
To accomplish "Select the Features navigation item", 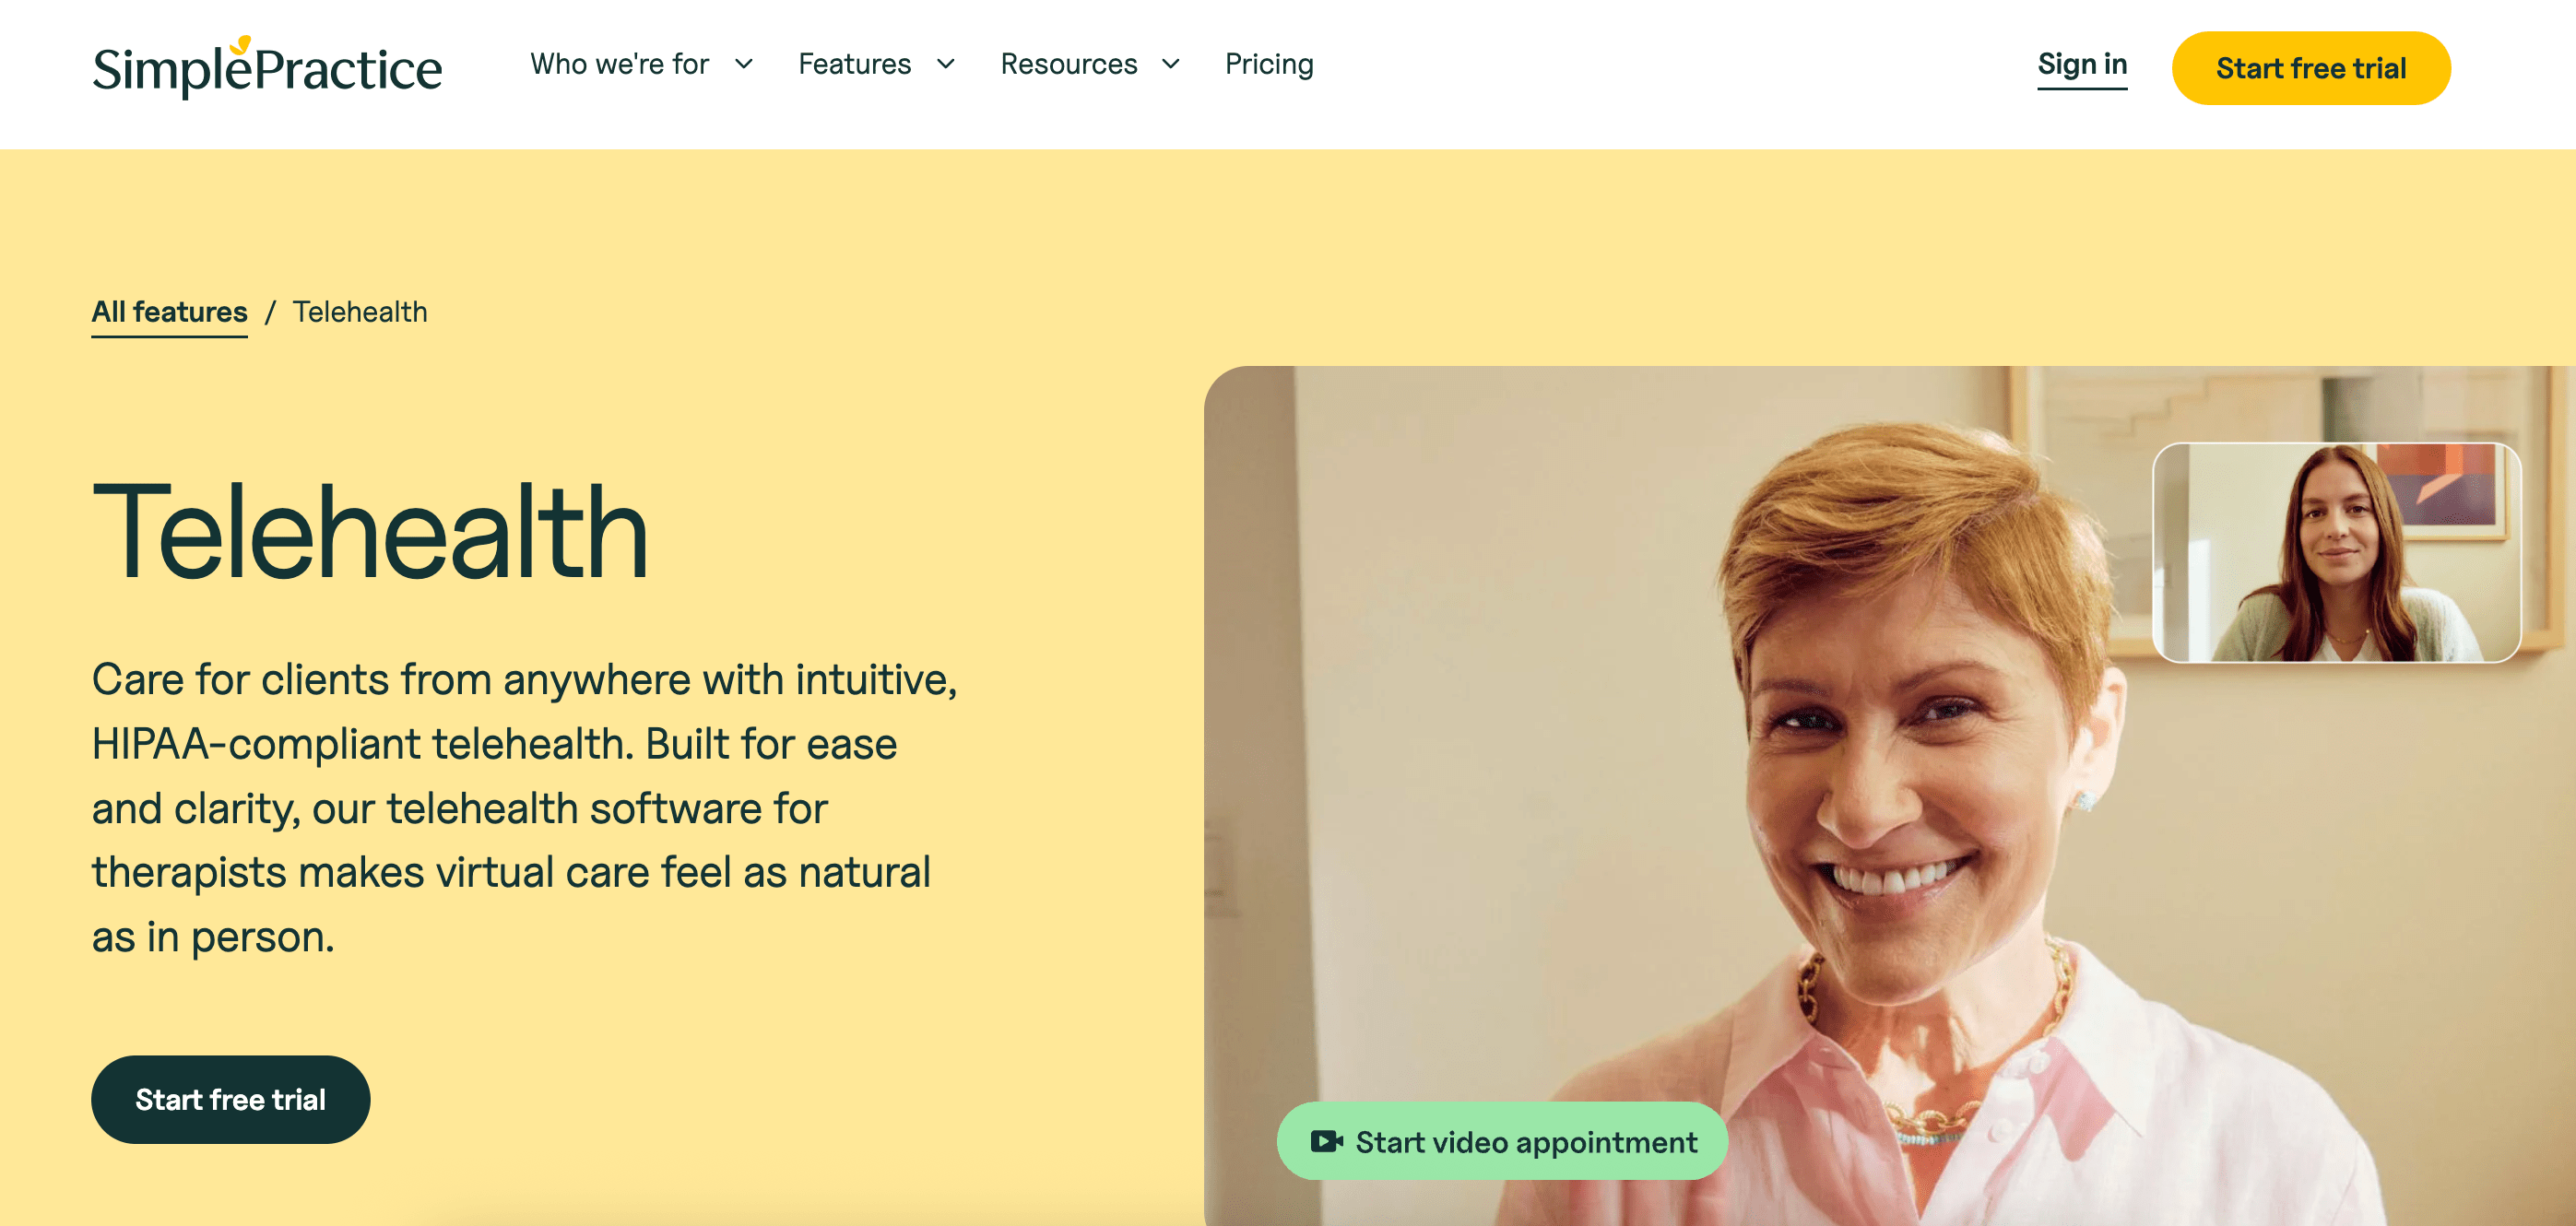I will click(x=854, y=64).
